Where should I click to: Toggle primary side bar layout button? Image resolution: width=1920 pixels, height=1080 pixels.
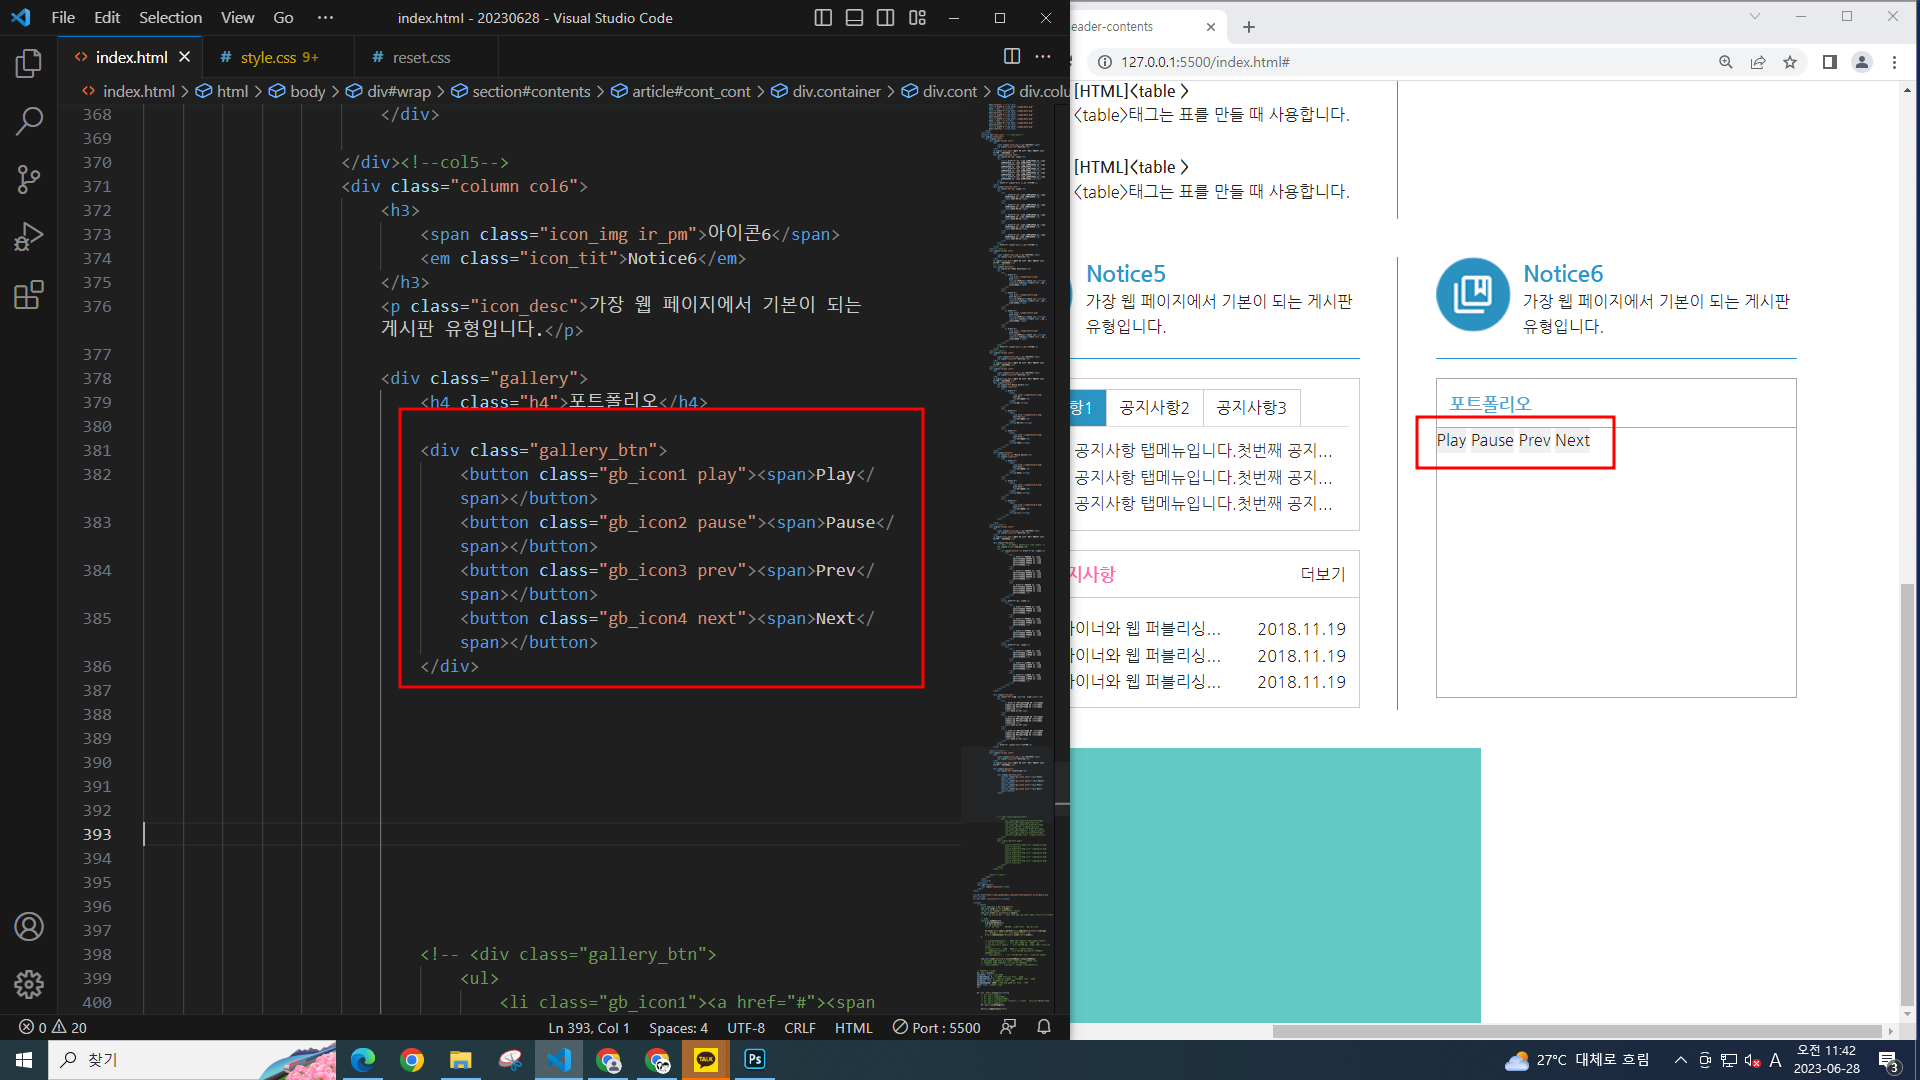tap(823, 18)
